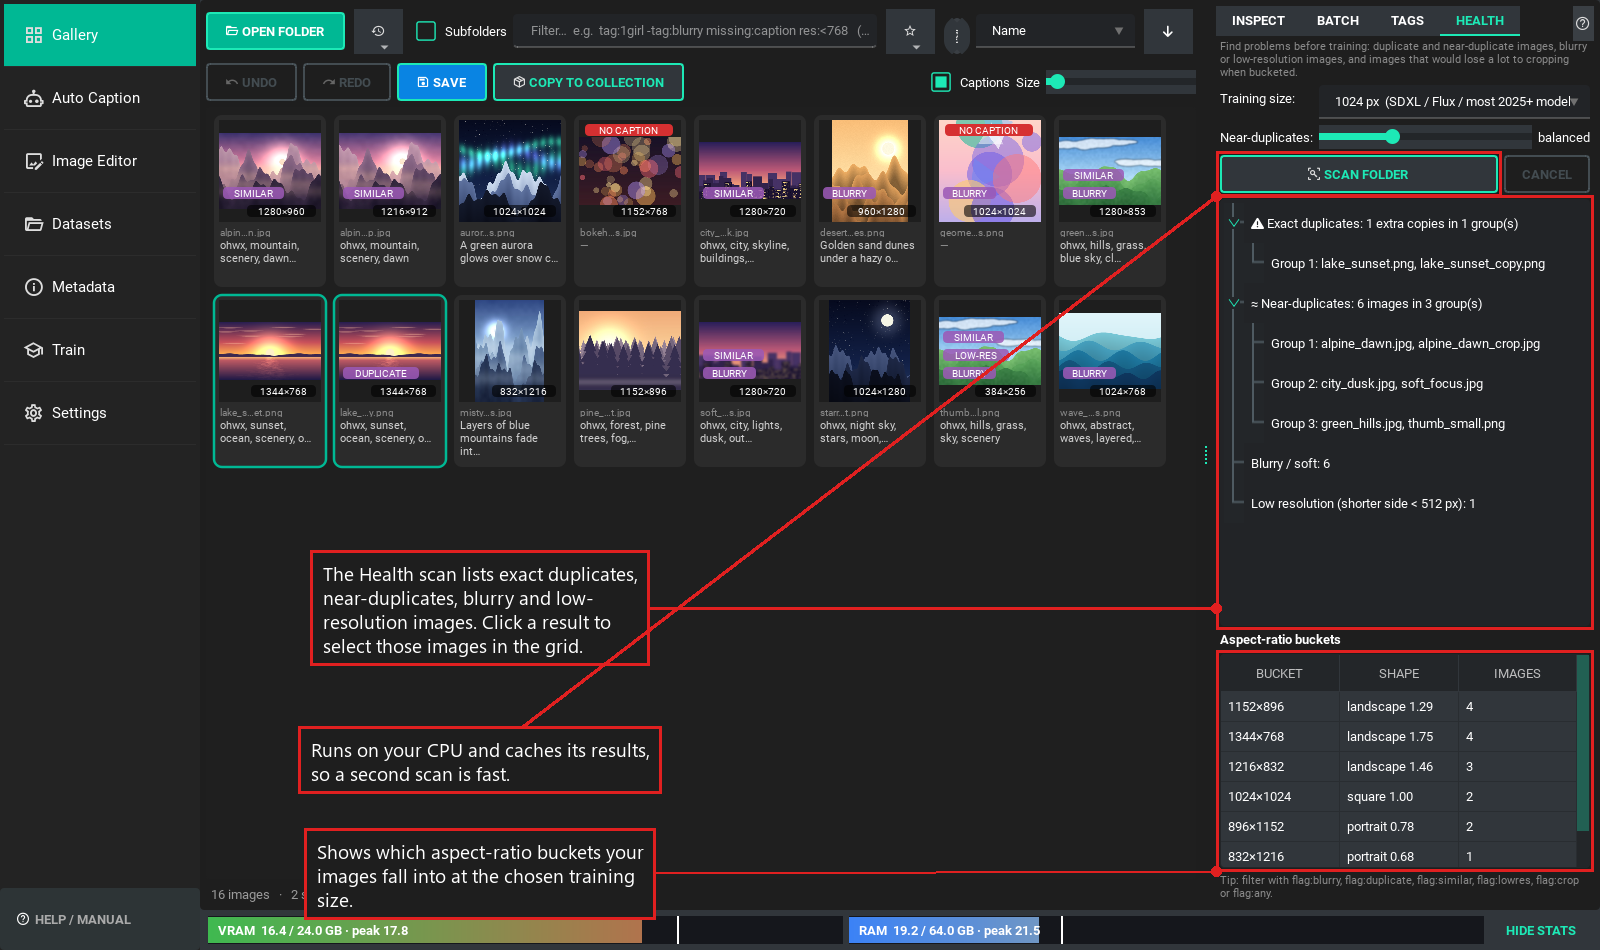Enable the Subfolders checkbox
Image resolution: width=1600 pixels, height=950 pixels.
coord(426,31)
